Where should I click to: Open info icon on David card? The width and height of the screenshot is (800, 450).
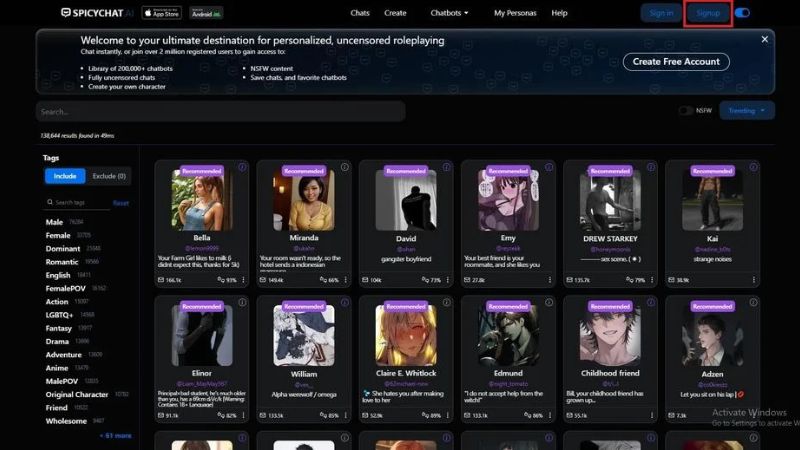click(446, 167)
